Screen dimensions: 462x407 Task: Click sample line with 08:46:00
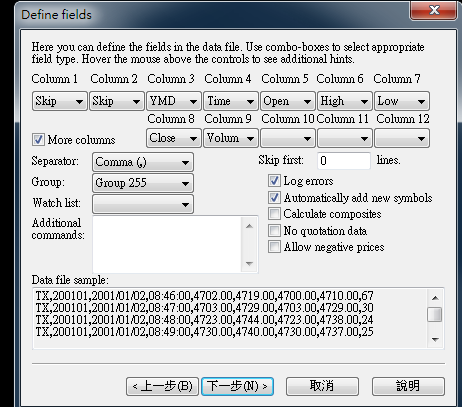tap(204, 296)
